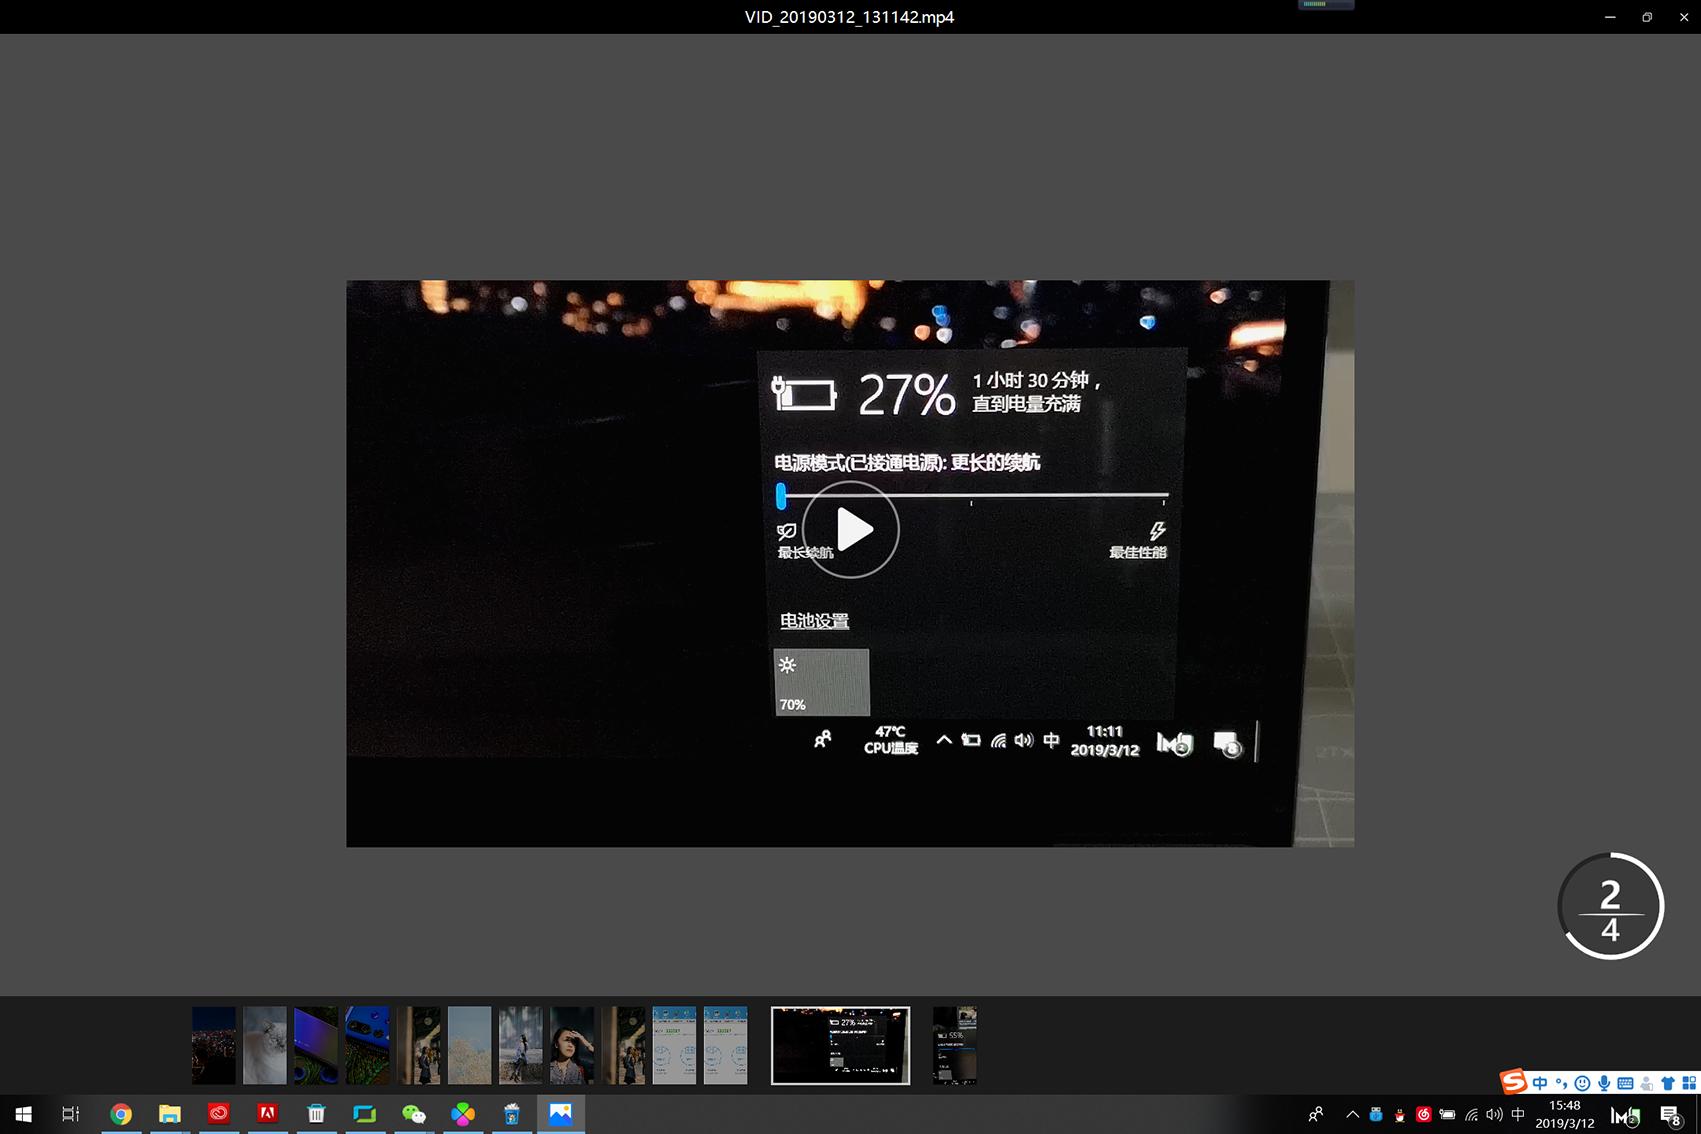Image resolution: width=1701 pixels, height=1134 pixels.
Task: Open File Explorer from the taskbar
Action: click(x=169, y=1113)
